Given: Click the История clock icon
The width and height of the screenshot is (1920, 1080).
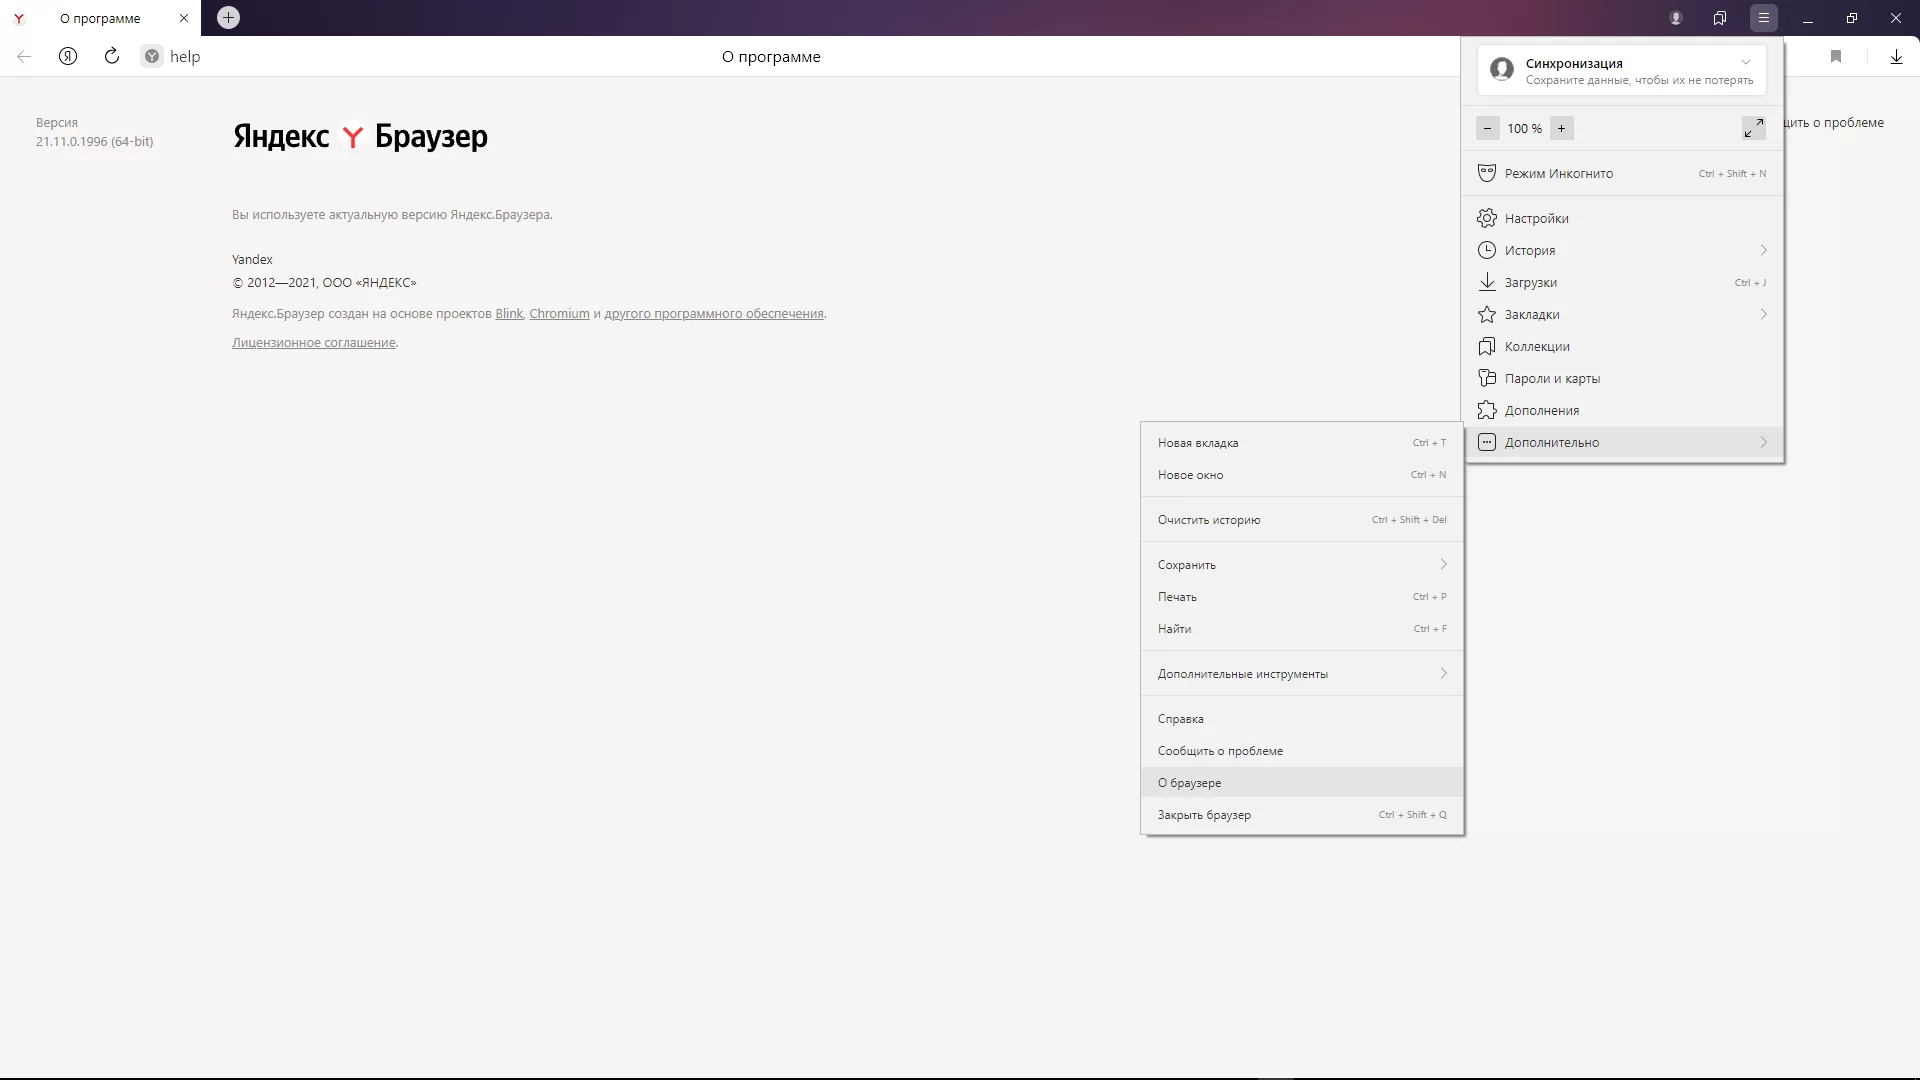Looking at the screenshot, I should tap(1487, 250).
